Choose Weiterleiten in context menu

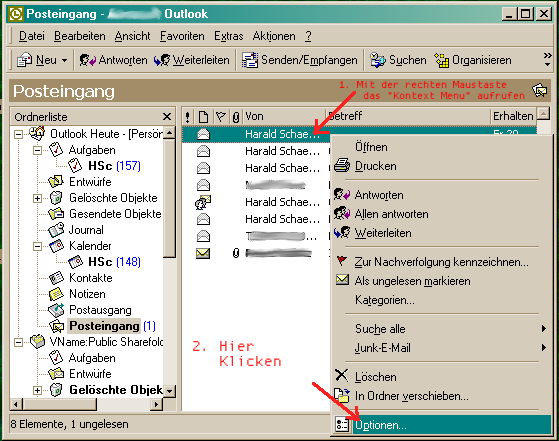point(383,233)
